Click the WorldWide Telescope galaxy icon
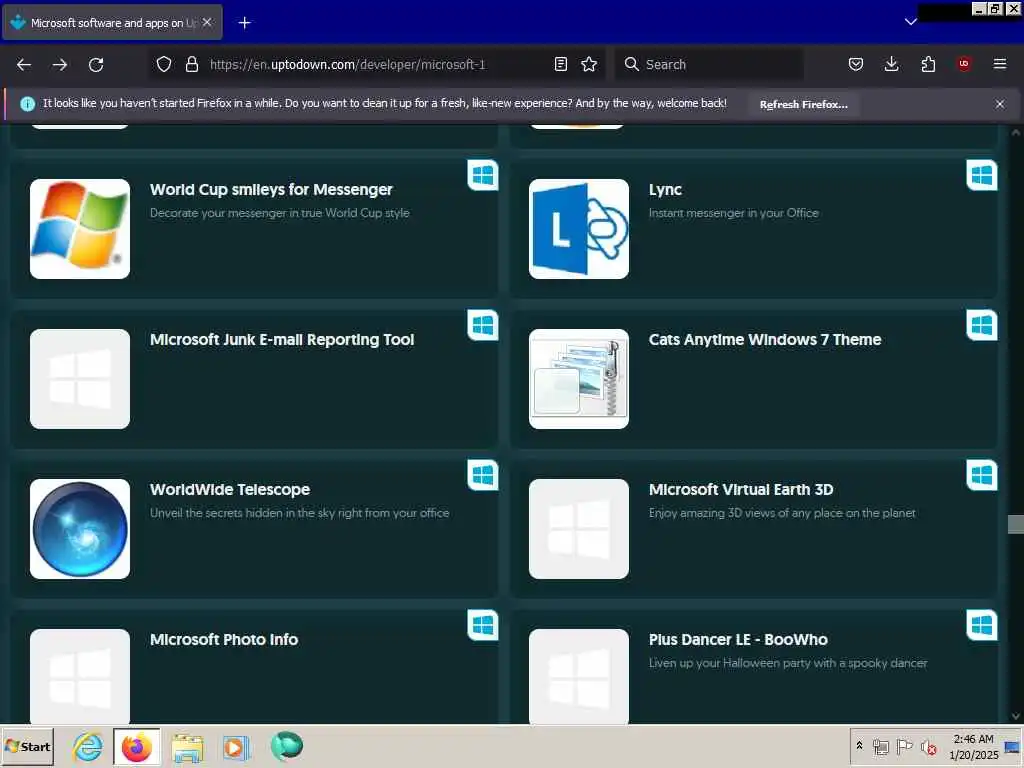 coord(80,529)
